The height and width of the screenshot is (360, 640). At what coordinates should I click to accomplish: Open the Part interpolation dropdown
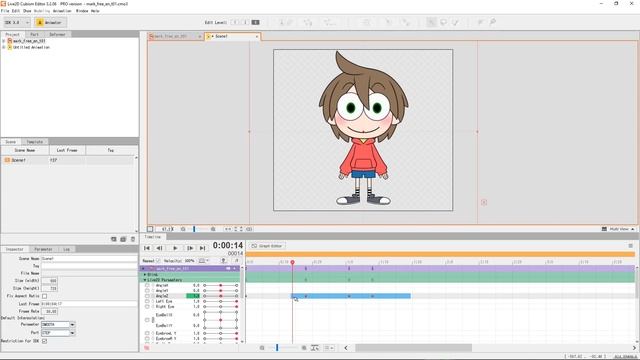point(72,333)
